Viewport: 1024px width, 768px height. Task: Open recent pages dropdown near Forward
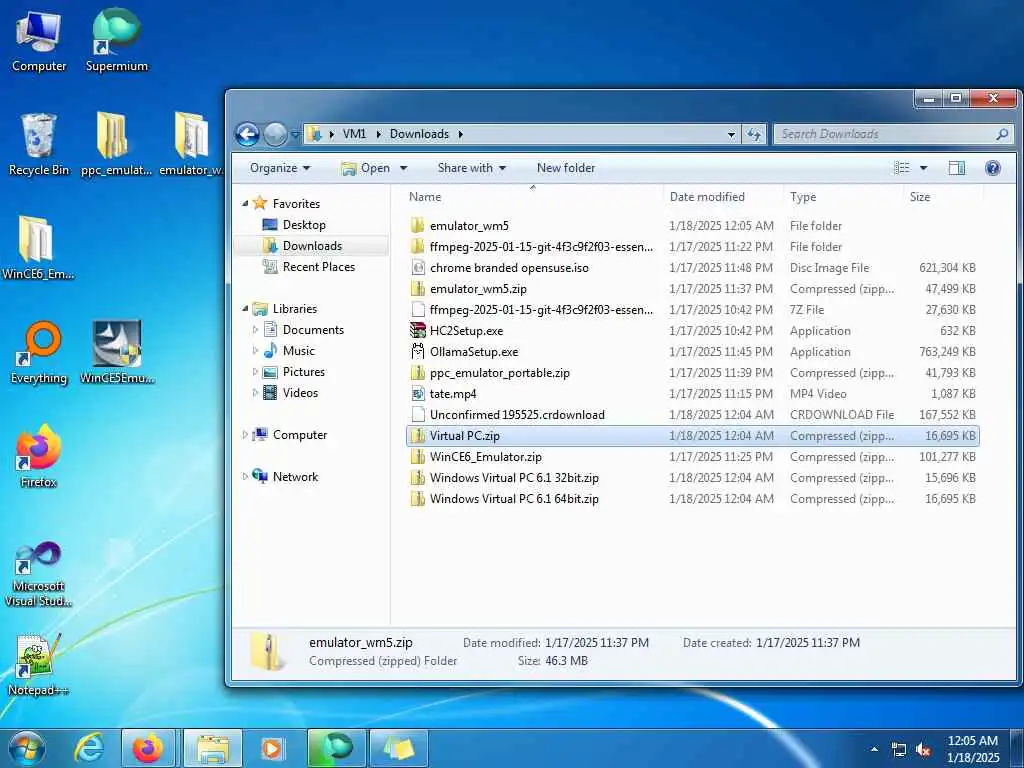pos(295,135)
